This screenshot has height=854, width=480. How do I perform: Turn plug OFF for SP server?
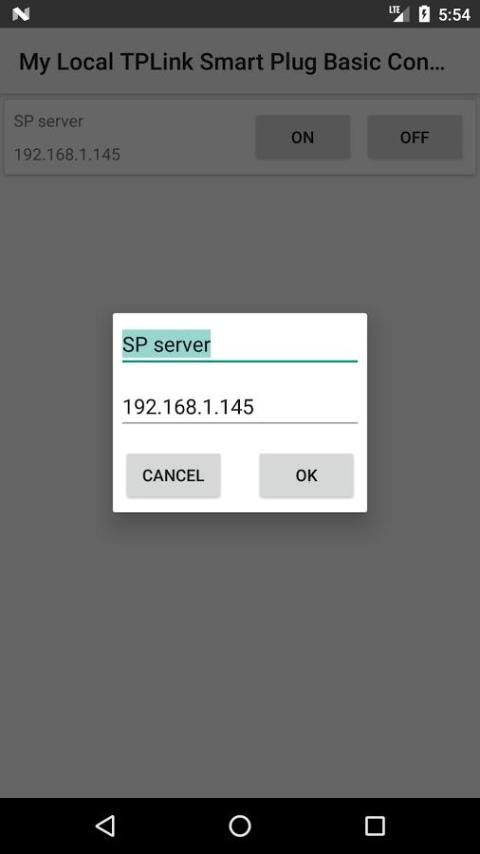[x=415, y=137]
